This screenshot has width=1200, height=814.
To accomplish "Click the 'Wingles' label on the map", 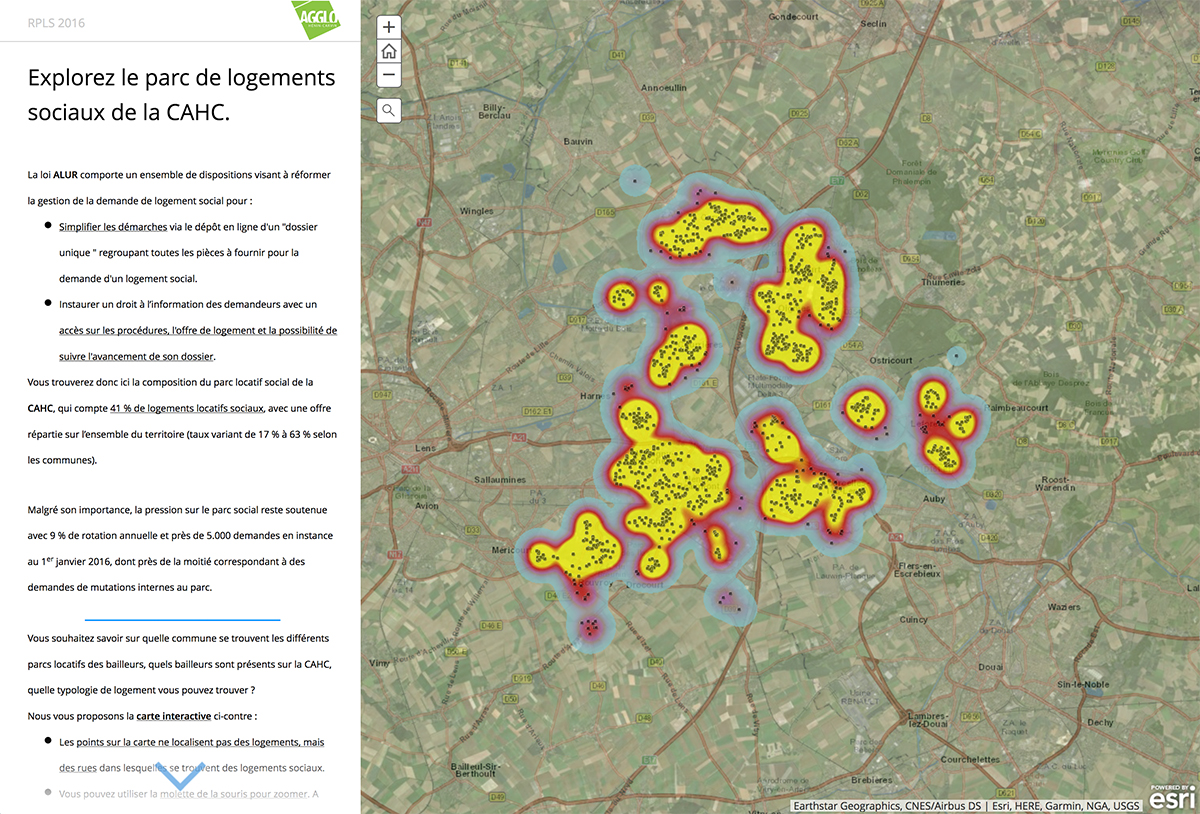I will [476, 211].
